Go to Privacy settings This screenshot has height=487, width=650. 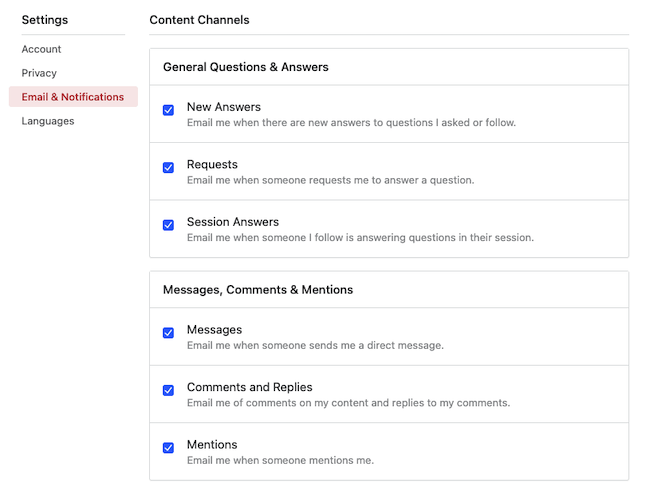coord(39,73)
